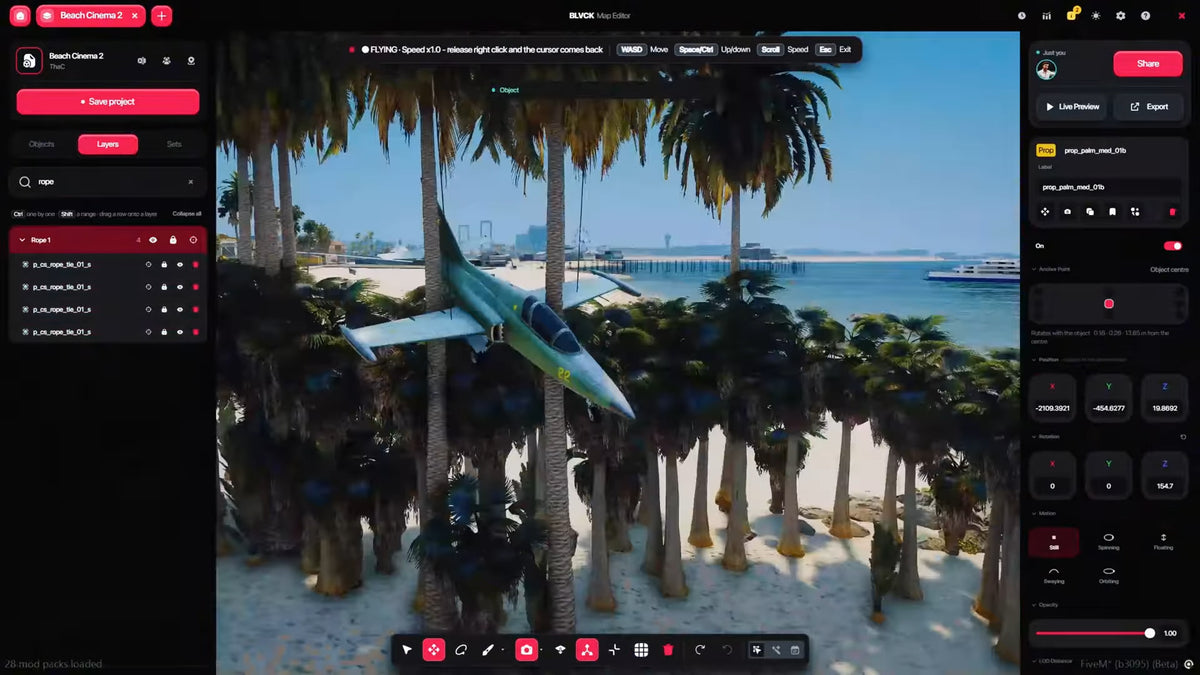Image resolution: width=1200 pixels, height=675 pixels.
Task: Delete selection with toolbar trash icon
Action: (x=668, y=650)
